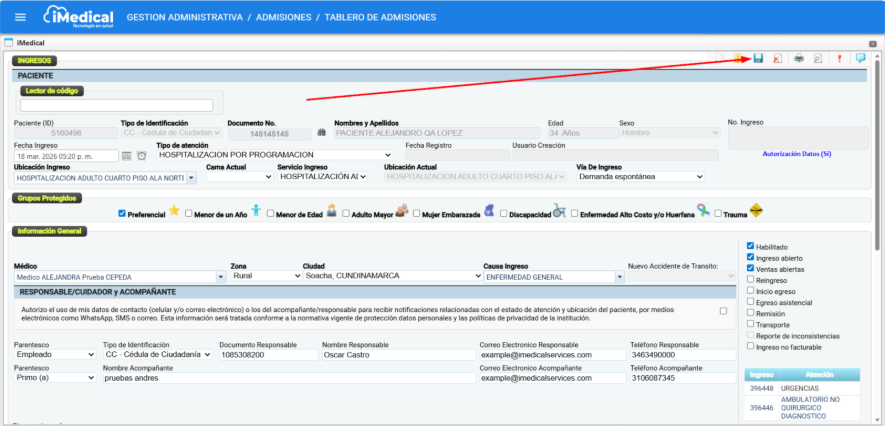Enable the Adulto Mayor checkbox
The image size is (885, 426).
pyautogui.click(x=346, y=213)
